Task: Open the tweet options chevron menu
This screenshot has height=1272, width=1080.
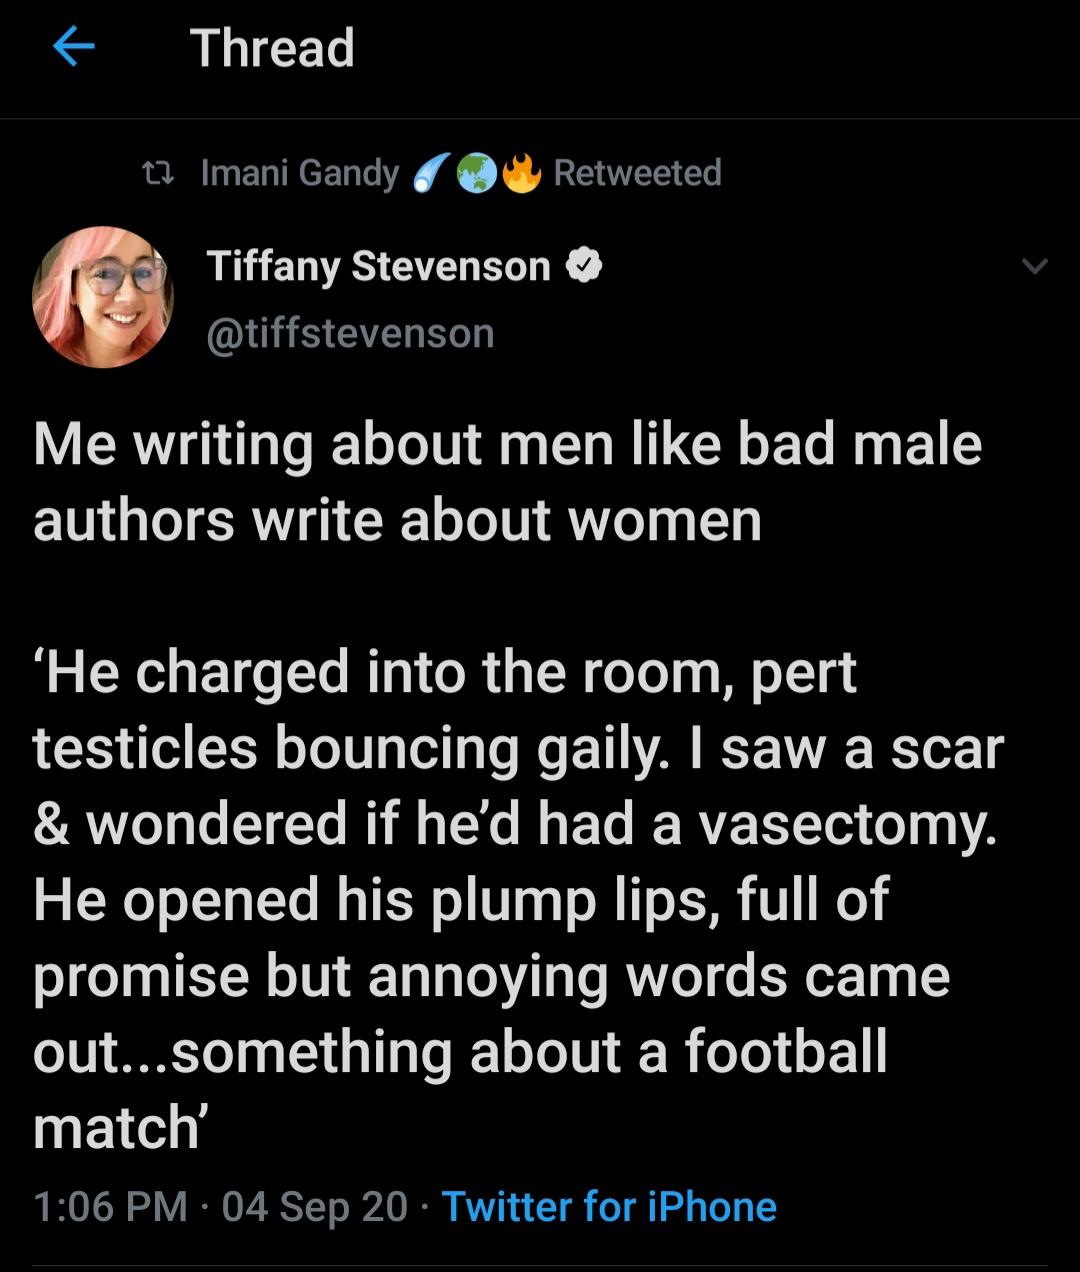Action: (1034, 267)
